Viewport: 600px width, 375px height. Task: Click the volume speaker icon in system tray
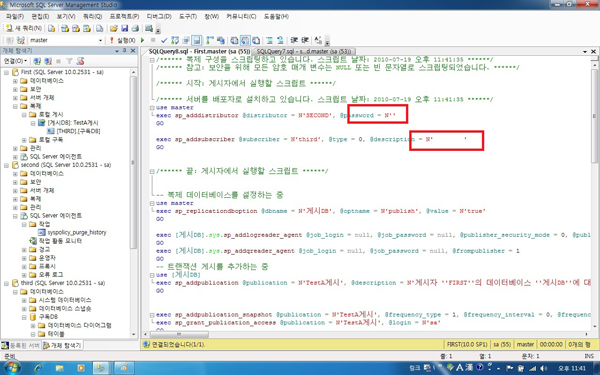click(x=544, y=368)
